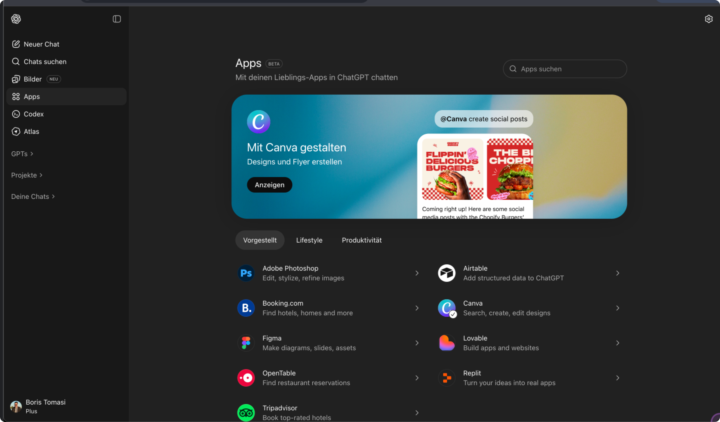Collapse the sidebar with the panel icon

[117, 19]
